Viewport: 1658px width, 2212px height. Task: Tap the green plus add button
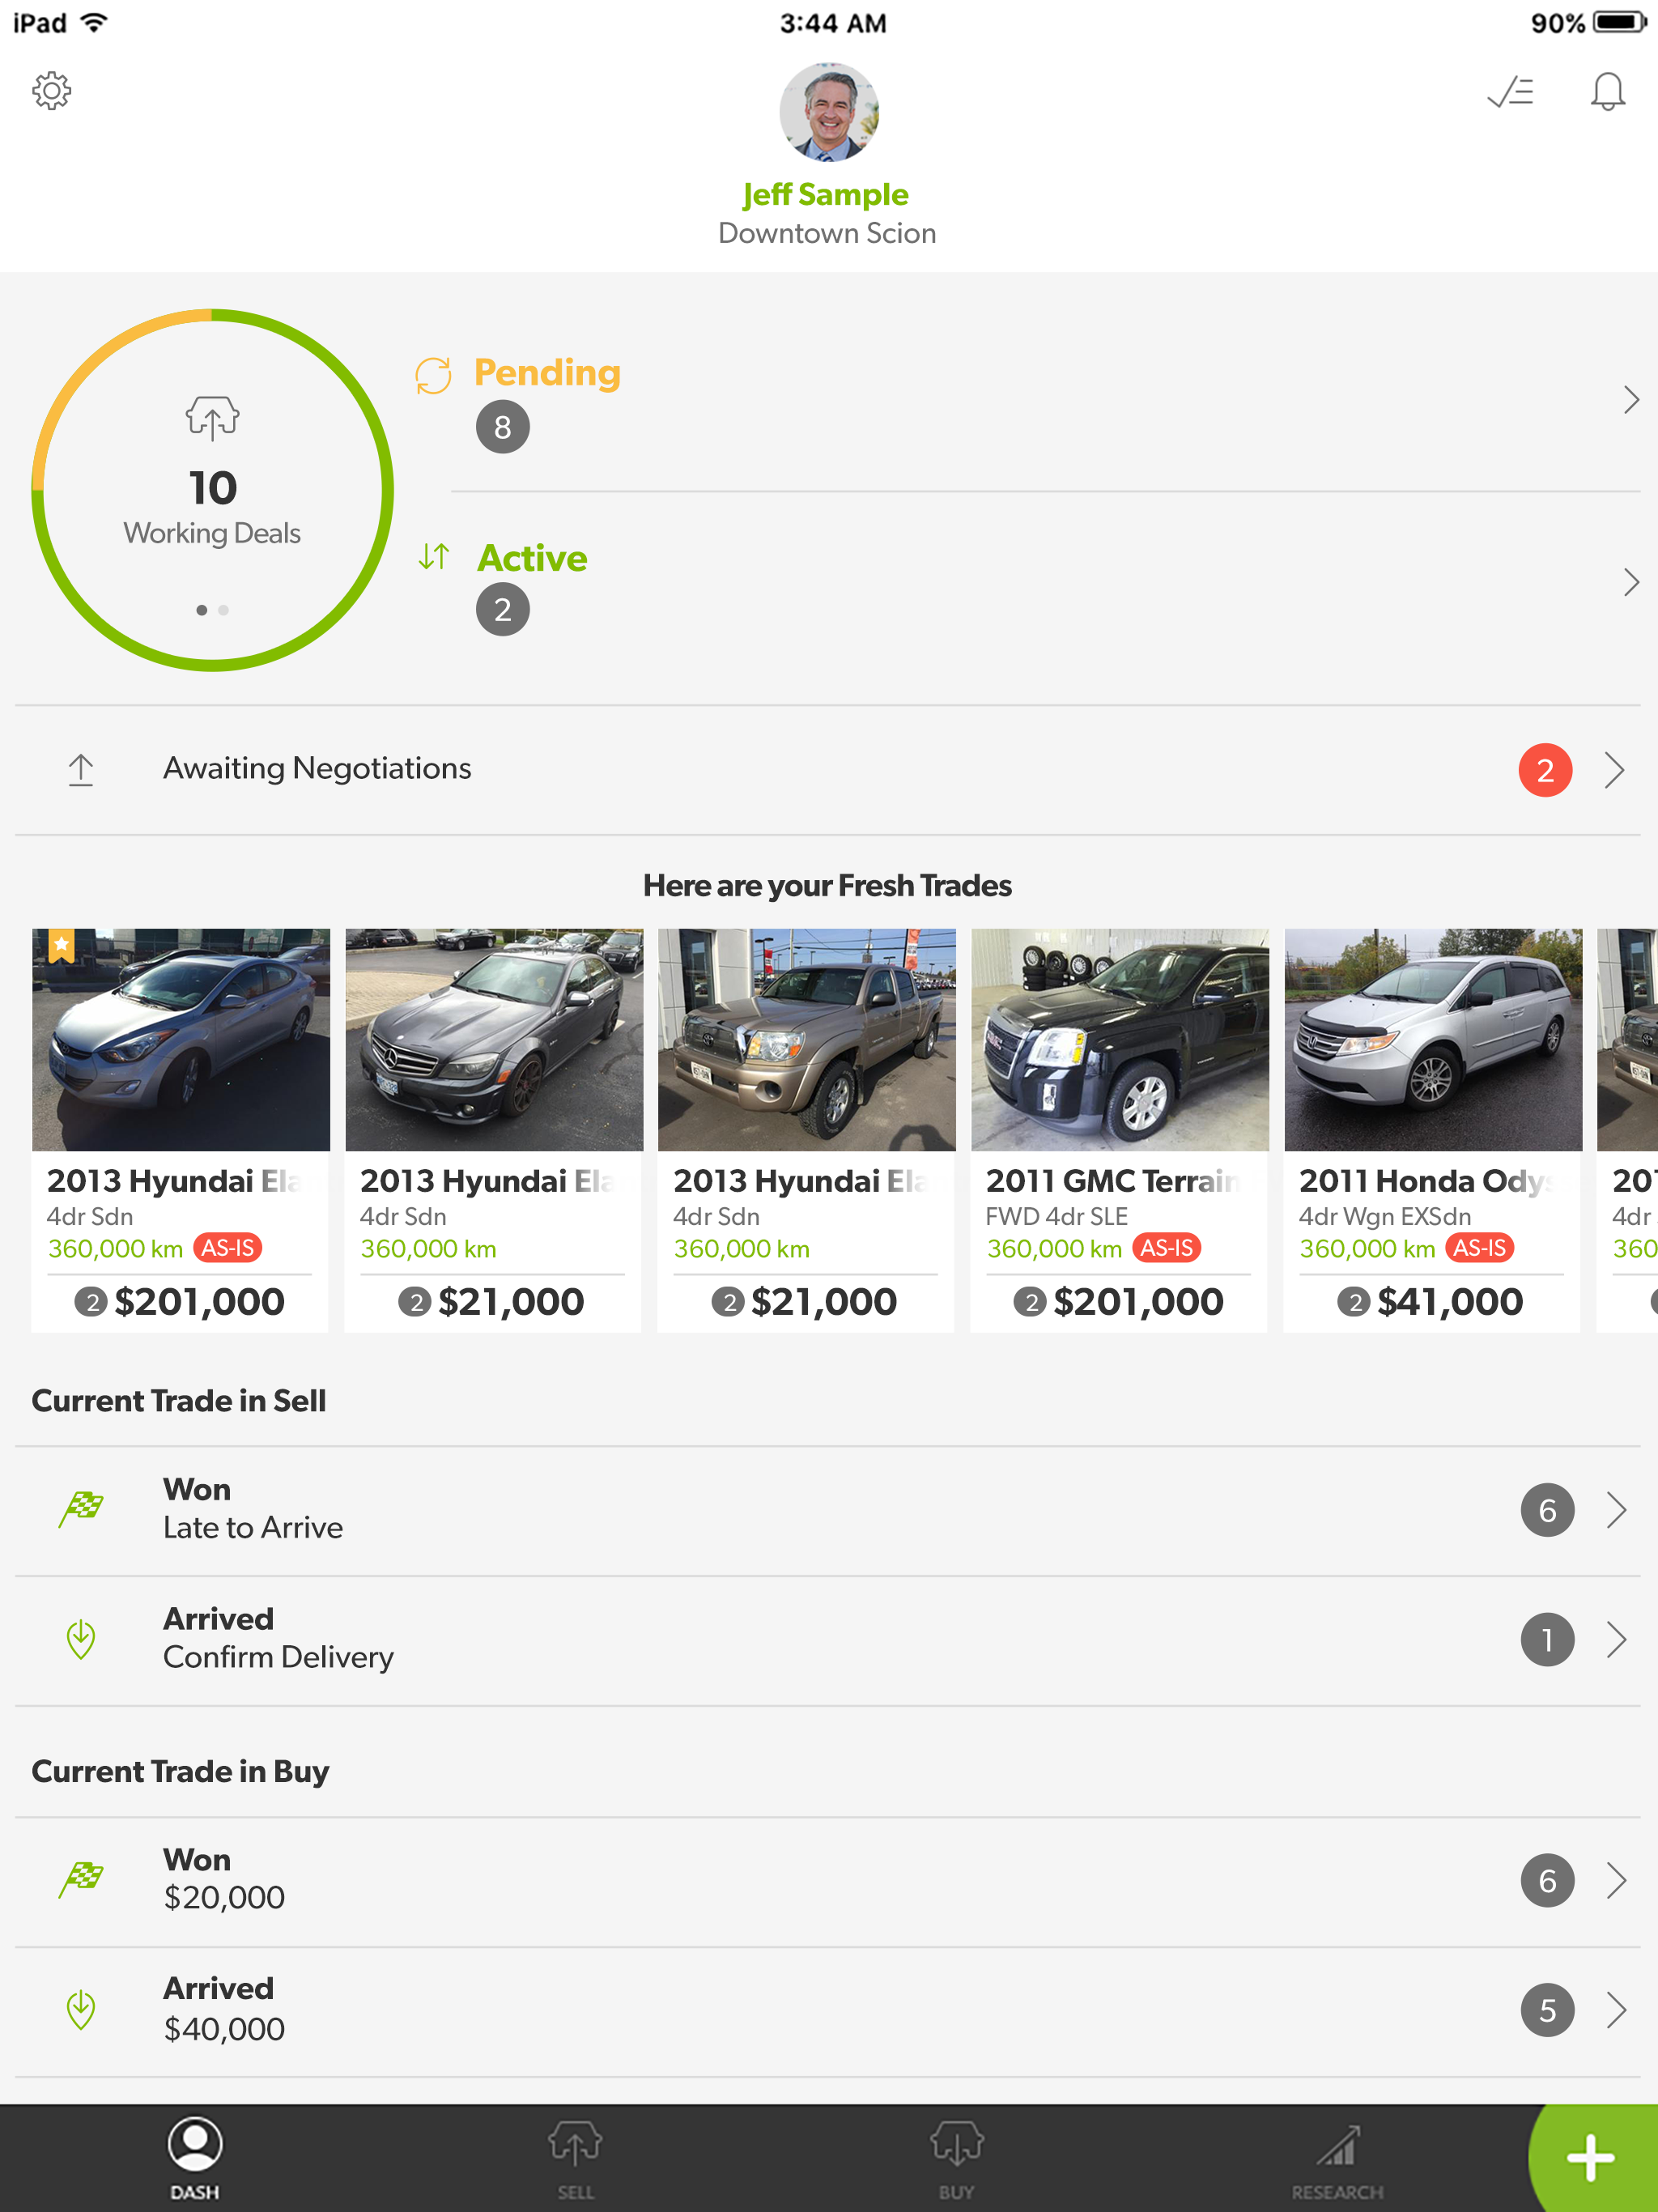point(1590,2158)
